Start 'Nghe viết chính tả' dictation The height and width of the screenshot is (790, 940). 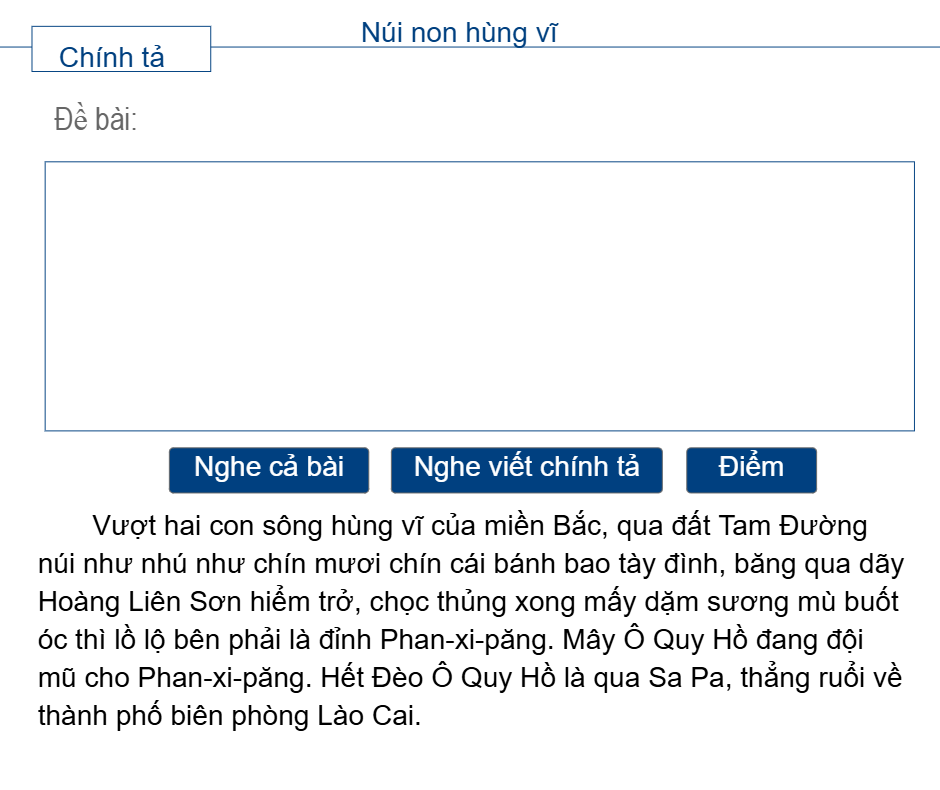pos(526,469)
